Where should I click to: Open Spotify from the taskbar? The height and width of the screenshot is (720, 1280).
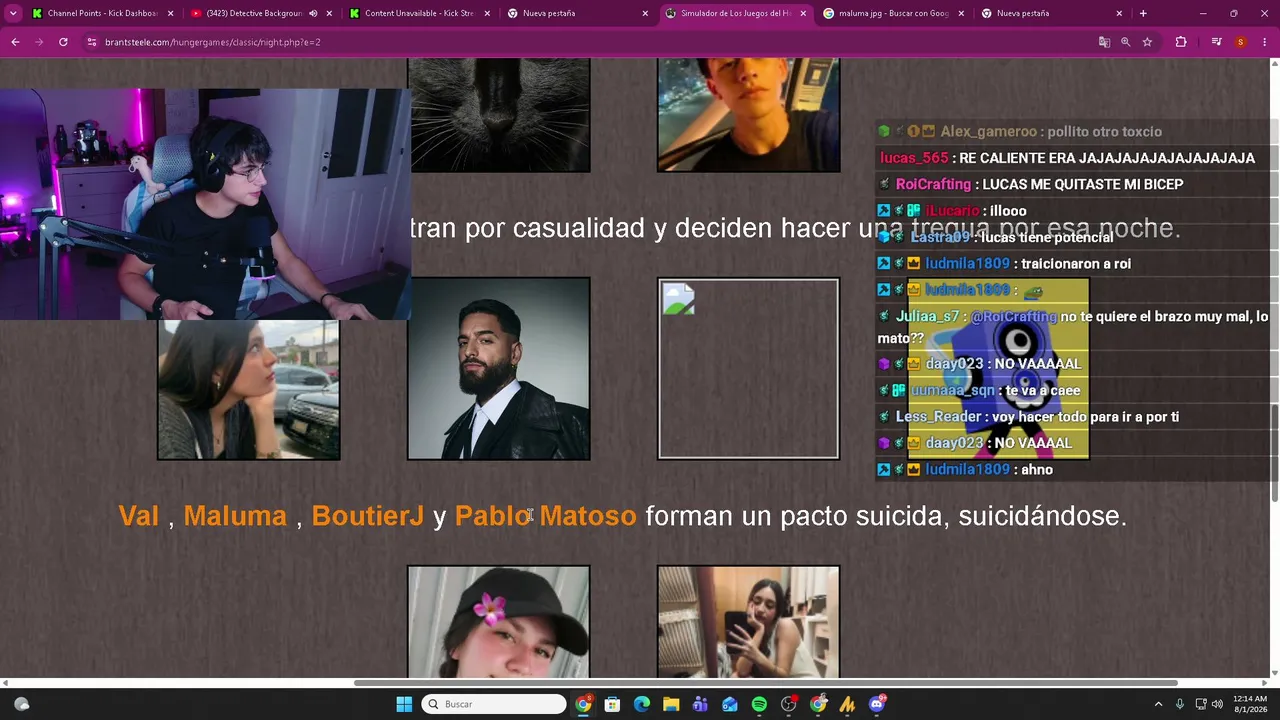click(x=759, y=704)
